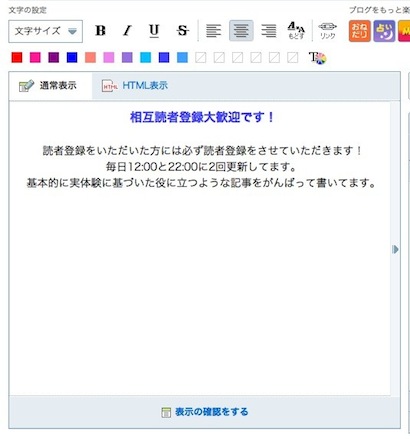
Task: Open the orange おねだり icon
Action: [x=360, y=31]
